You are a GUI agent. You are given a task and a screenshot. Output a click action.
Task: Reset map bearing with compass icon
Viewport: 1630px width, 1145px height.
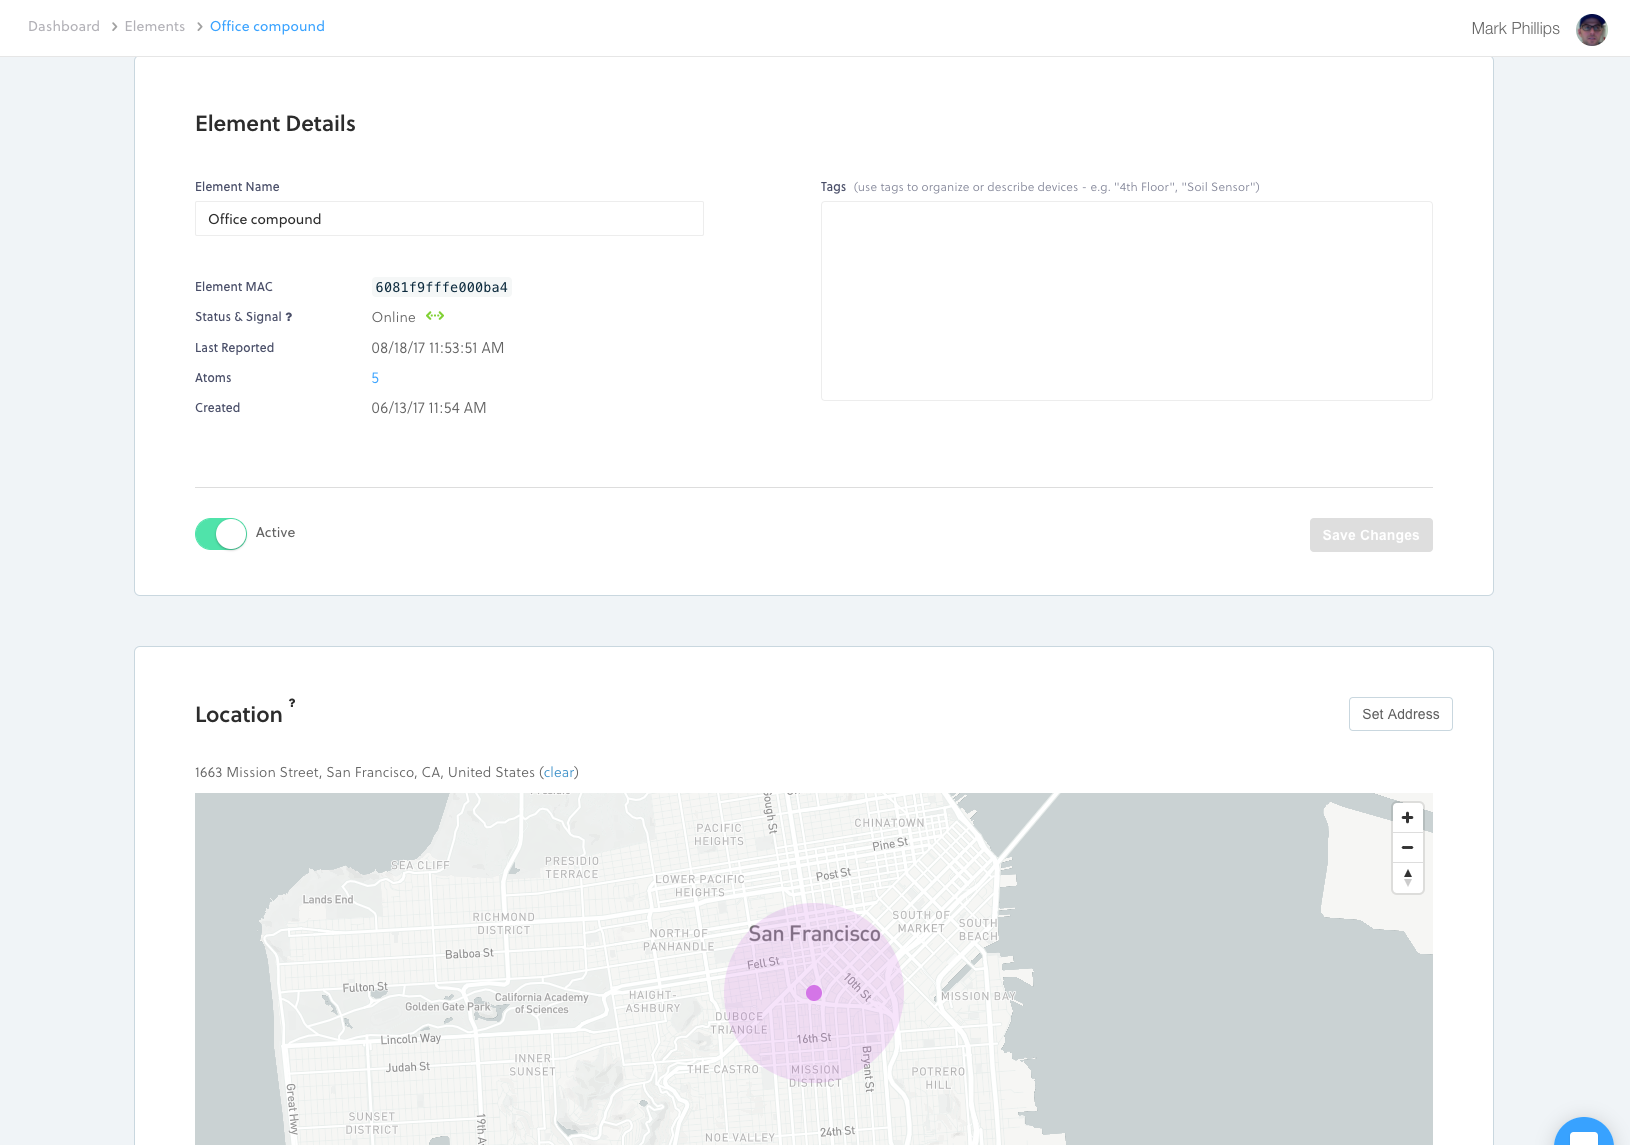tap(1407, 878)
